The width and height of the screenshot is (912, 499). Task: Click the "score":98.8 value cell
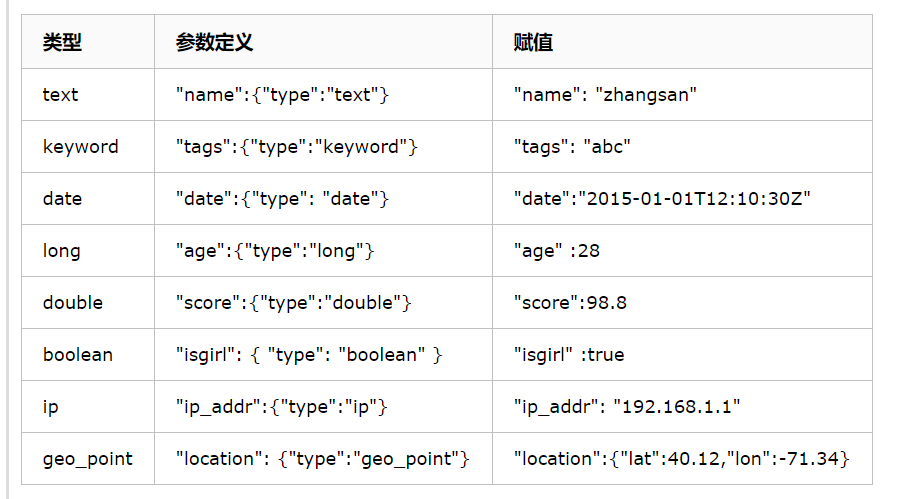(x=682, y=302)
